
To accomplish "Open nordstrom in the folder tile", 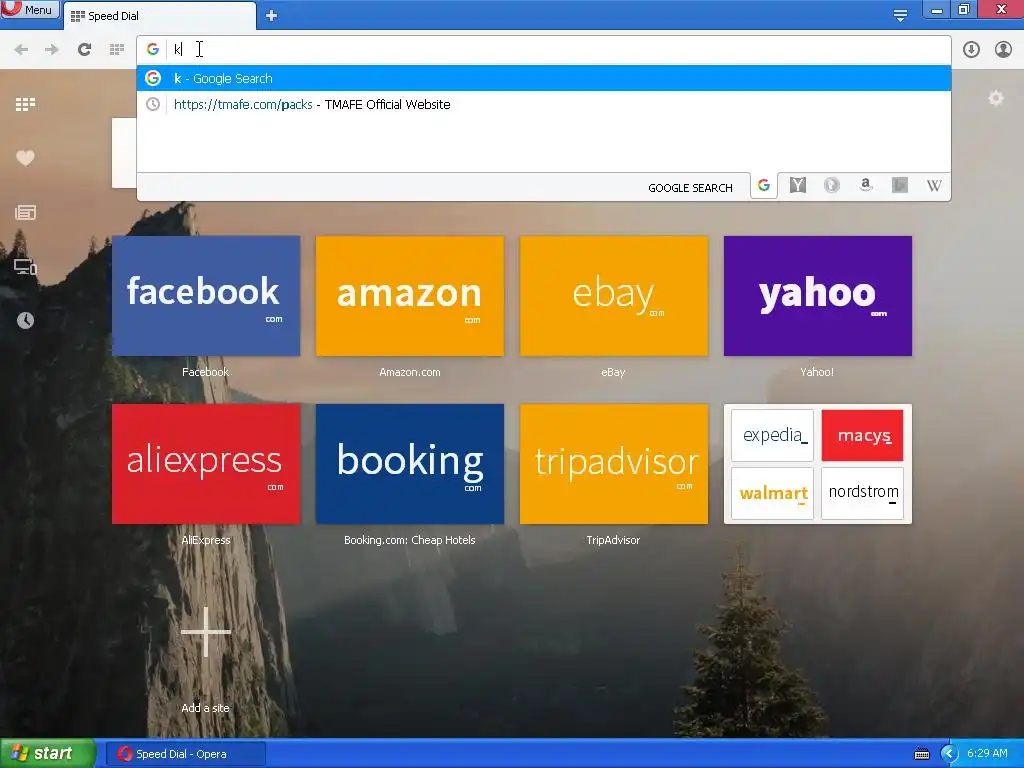I will (x=862, y=493).
